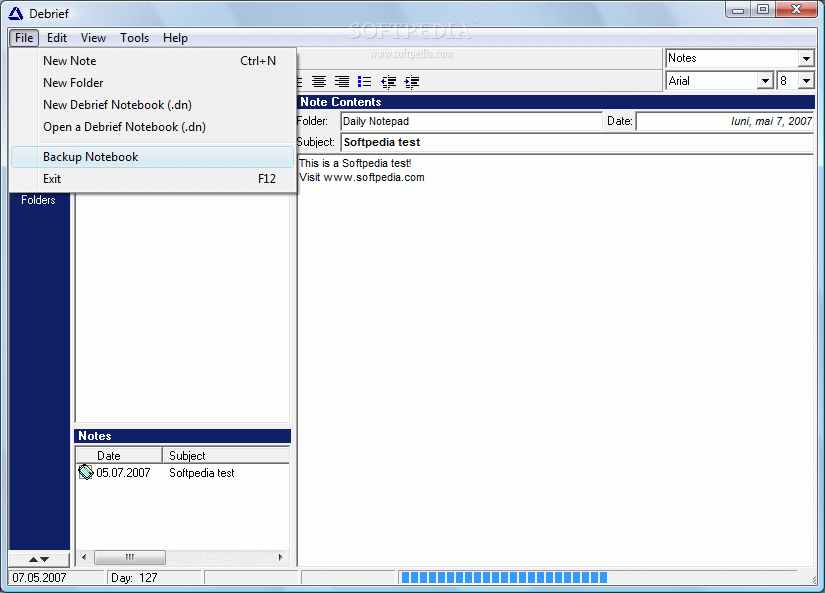The width and height of the screenshot is (825, 593).
Task: Open the Tools menu
Action: tap(134, 38)
